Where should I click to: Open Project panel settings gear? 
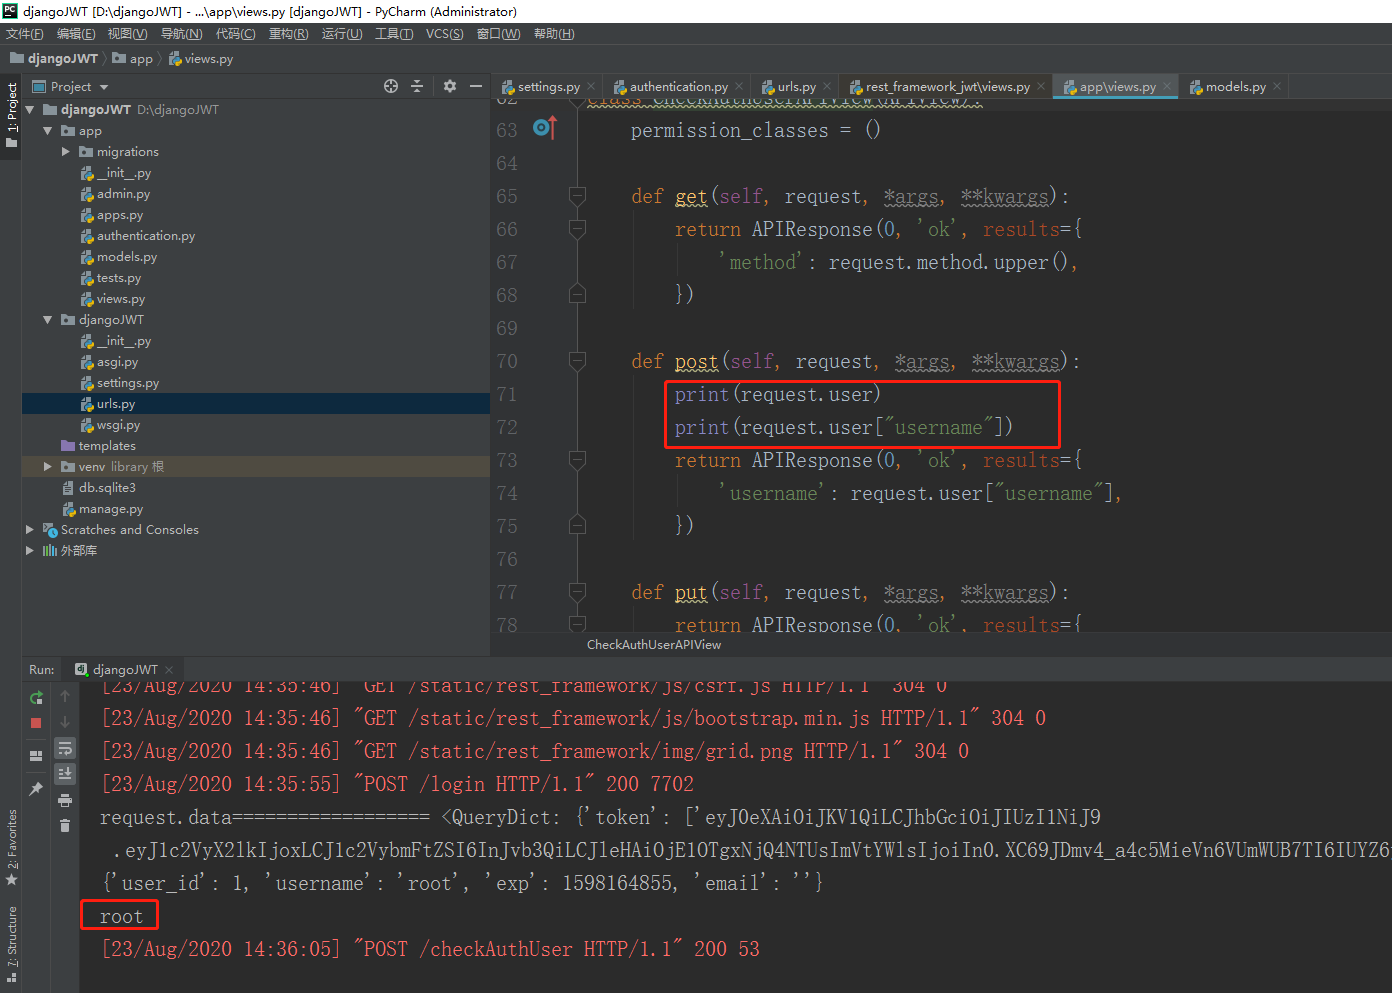450,86
